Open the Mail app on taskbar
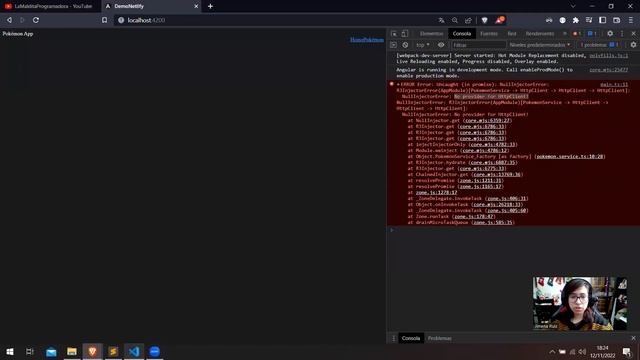The height and width of the screenshot is (360, 640). coord(51,351)
